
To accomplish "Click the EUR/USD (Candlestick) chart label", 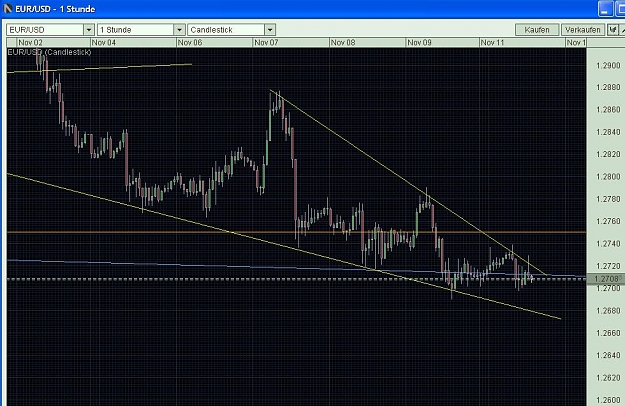I will [x=49, y=52].
